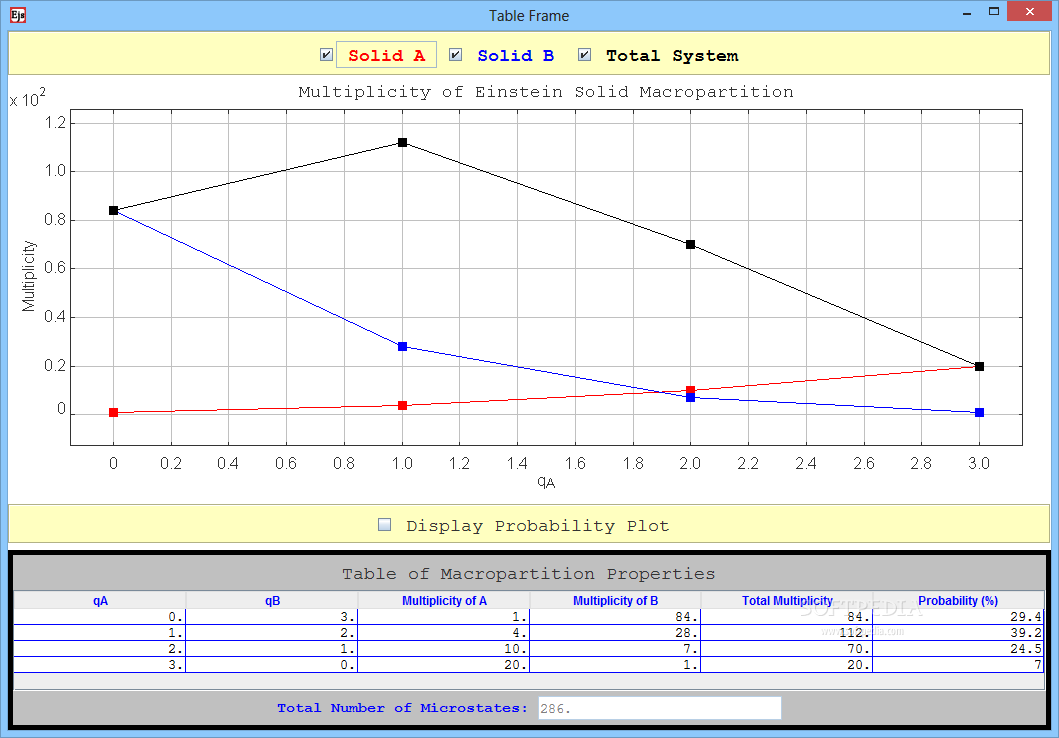Click black Total System point at qA 3.0
1059x738 pixels.
coord(979,367)
